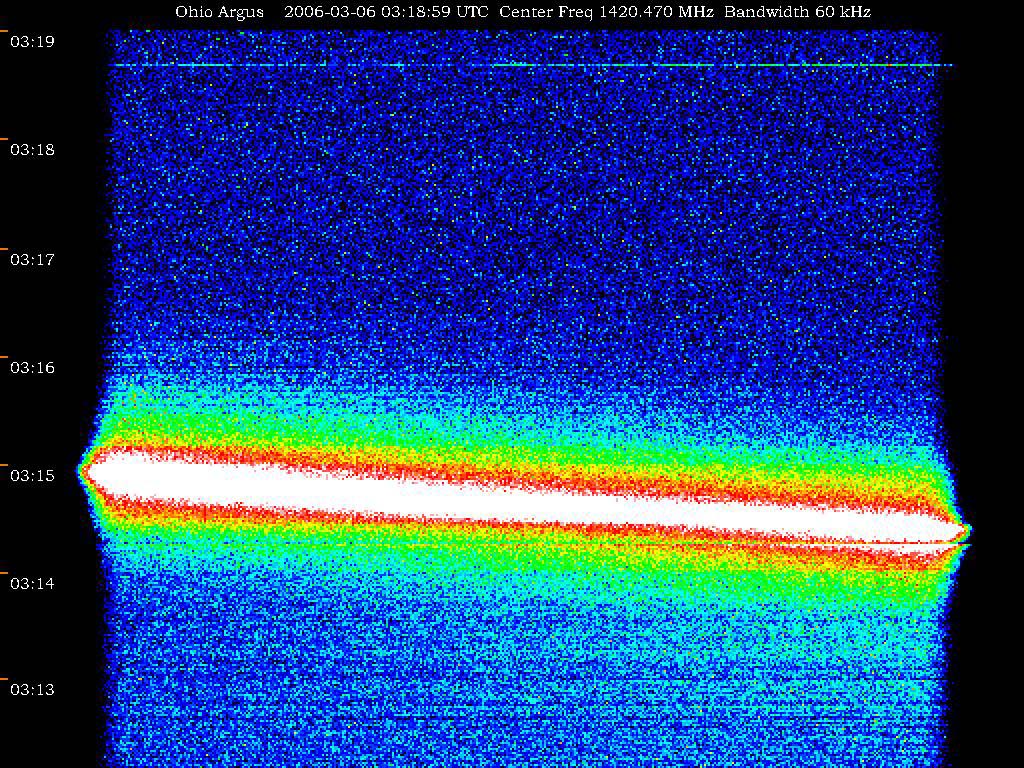Click the 03:16 time axis label

coord(32,368)
